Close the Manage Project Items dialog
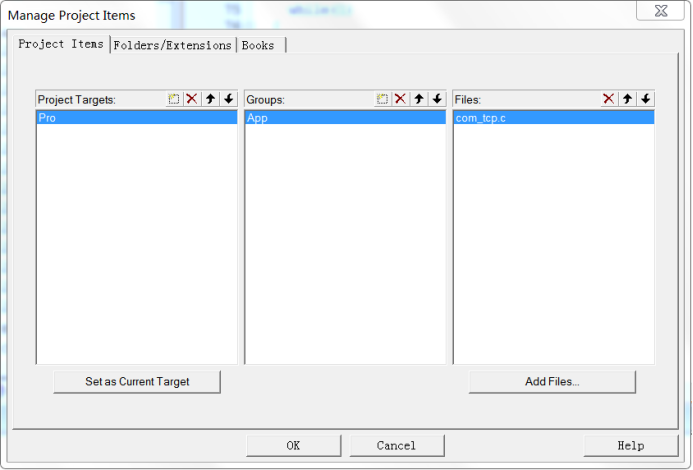Screen dimensions: 693x470 click(x=660, y=11)
